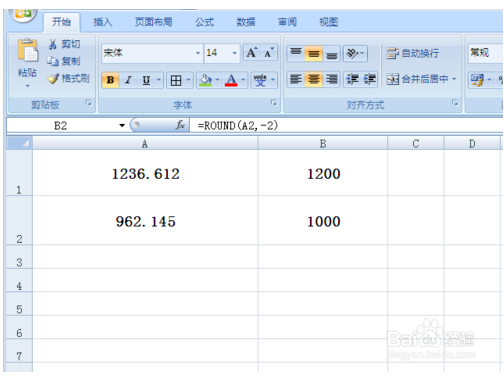Select column D header
The image size is (504, 382).
[x=472, y=144]
